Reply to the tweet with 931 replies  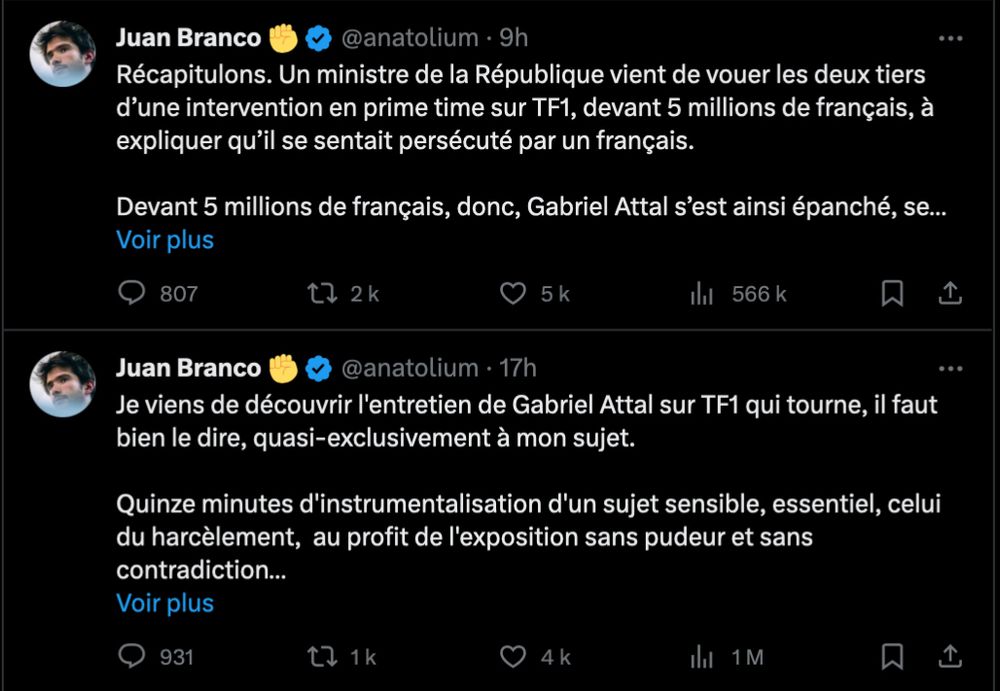point(131,657)
